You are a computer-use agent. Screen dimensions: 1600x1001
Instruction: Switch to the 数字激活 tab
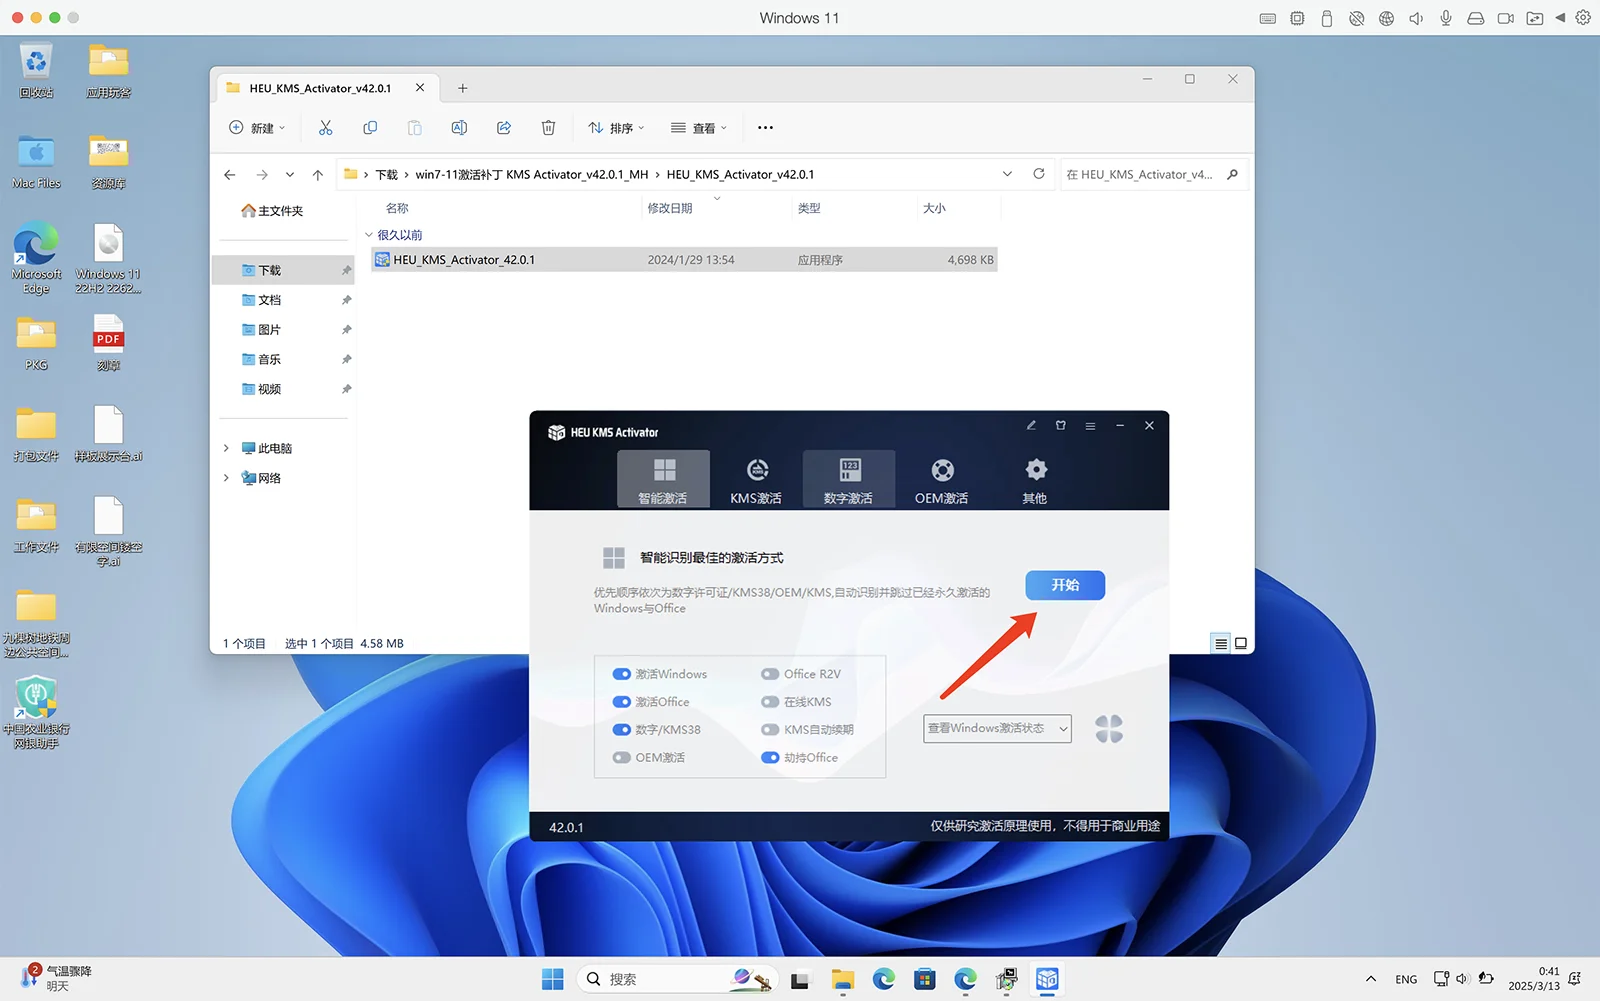(x=848, y=479)
